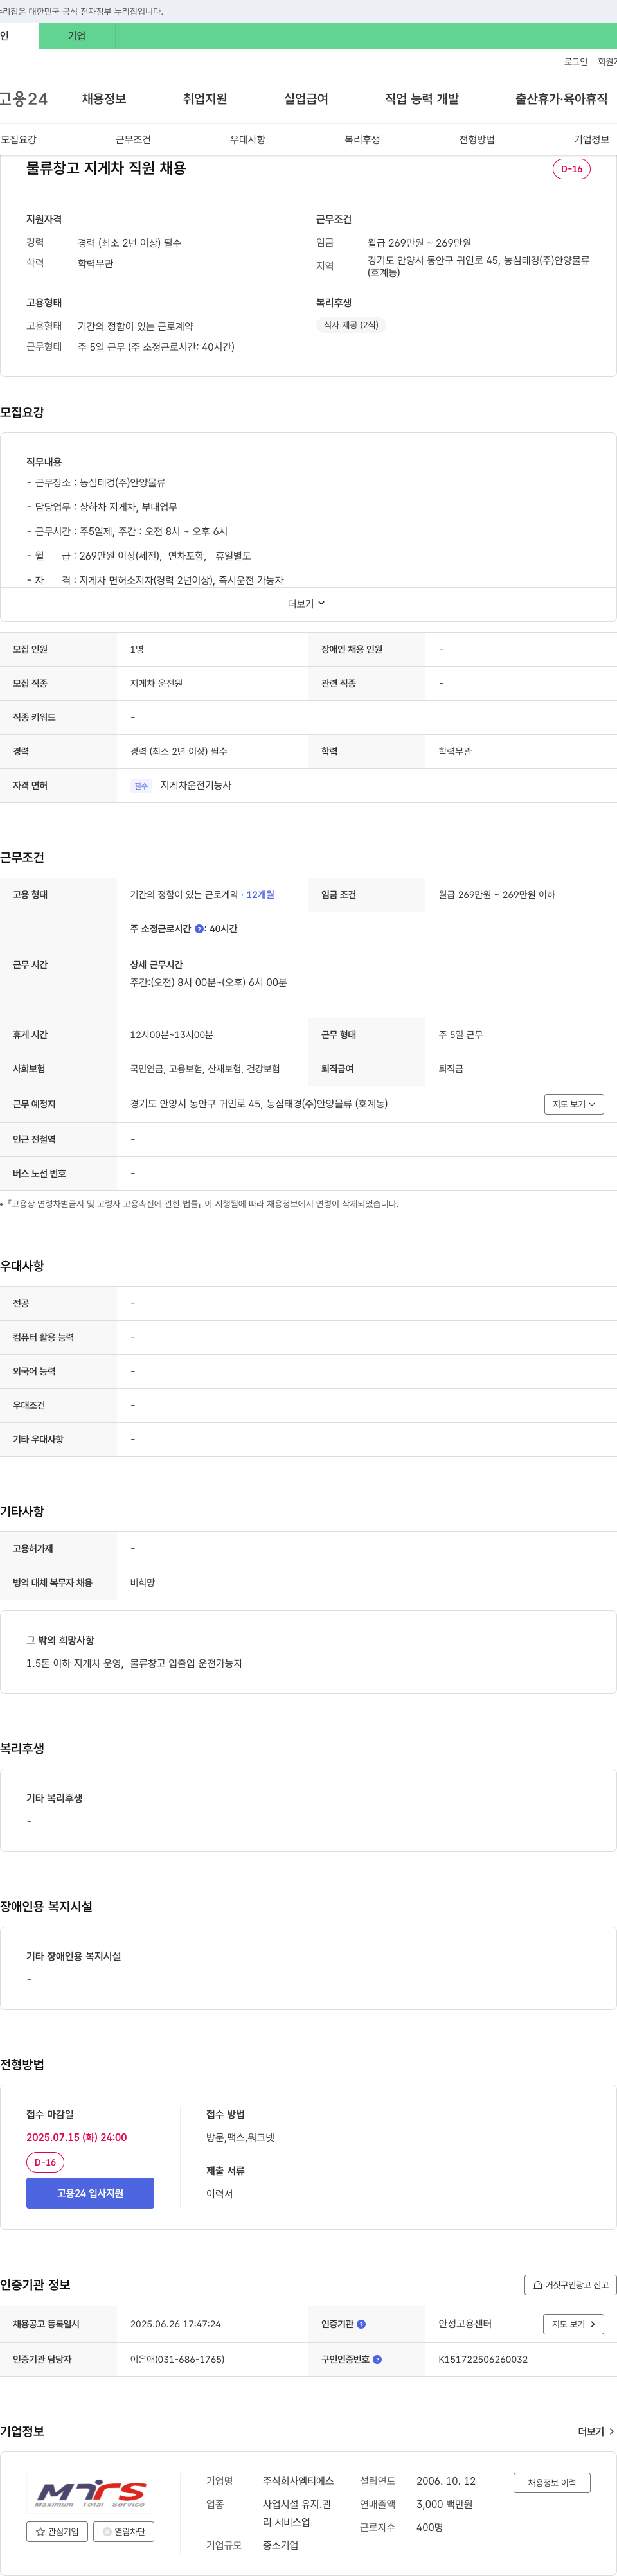
Task: Open the 고용24 logo
Action: pos(23,99)
